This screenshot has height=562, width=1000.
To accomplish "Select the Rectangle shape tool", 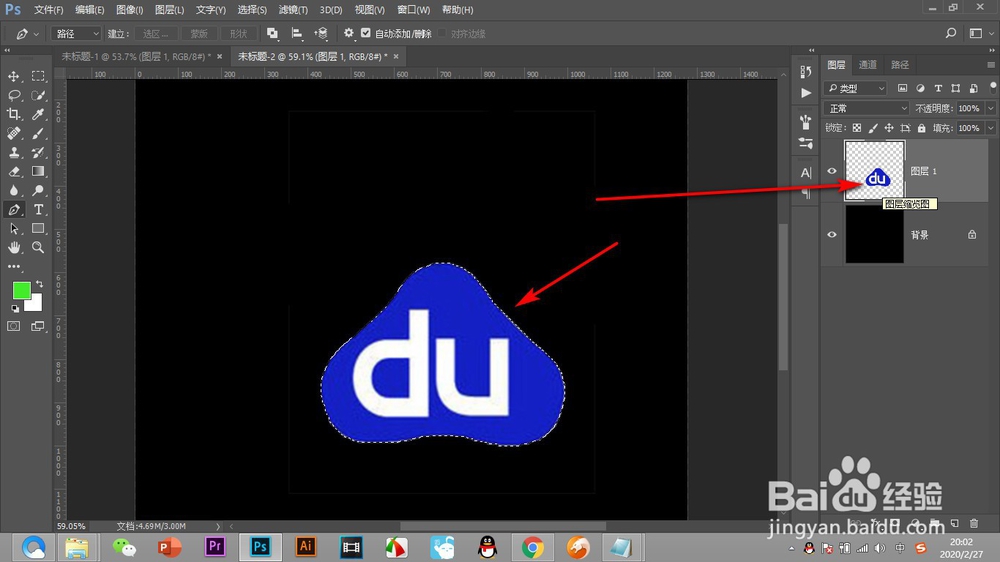I will pos(38,228).
